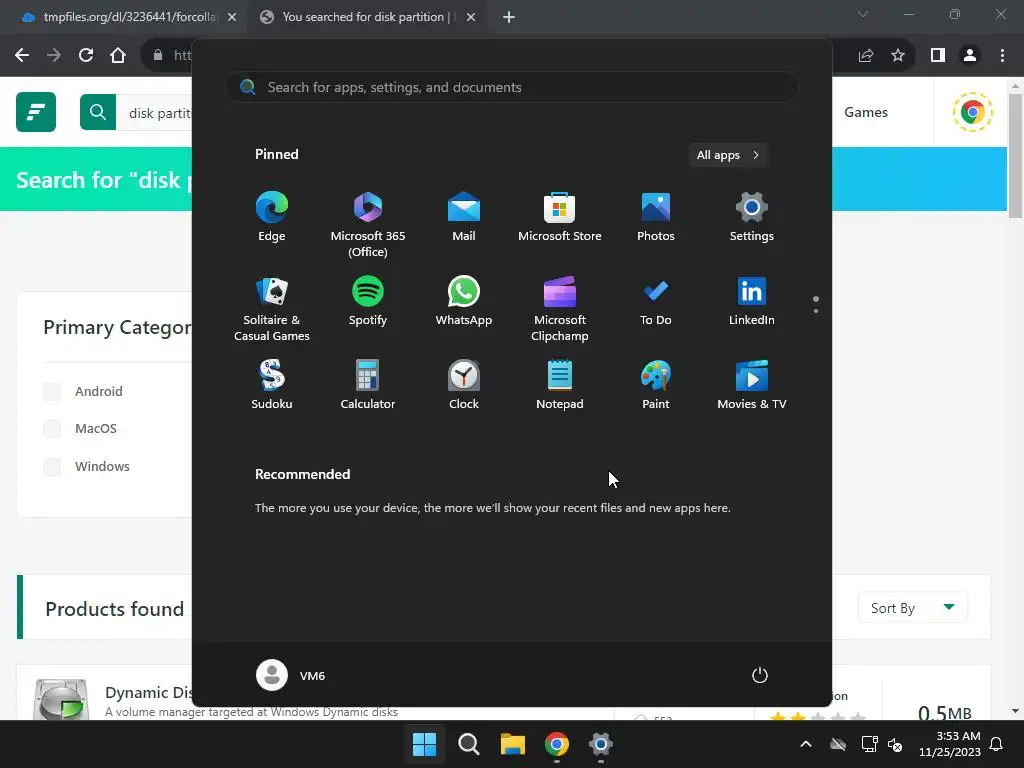The width and height of the screenshot is (1024, 768).
Task: Launch the To Do app
Action: tap(656, 301)
